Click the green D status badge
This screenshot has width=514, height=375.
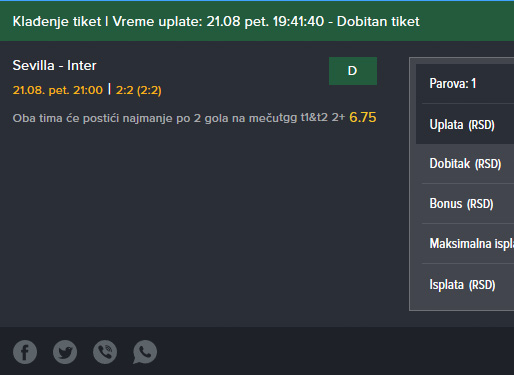(x=353, y=71)
